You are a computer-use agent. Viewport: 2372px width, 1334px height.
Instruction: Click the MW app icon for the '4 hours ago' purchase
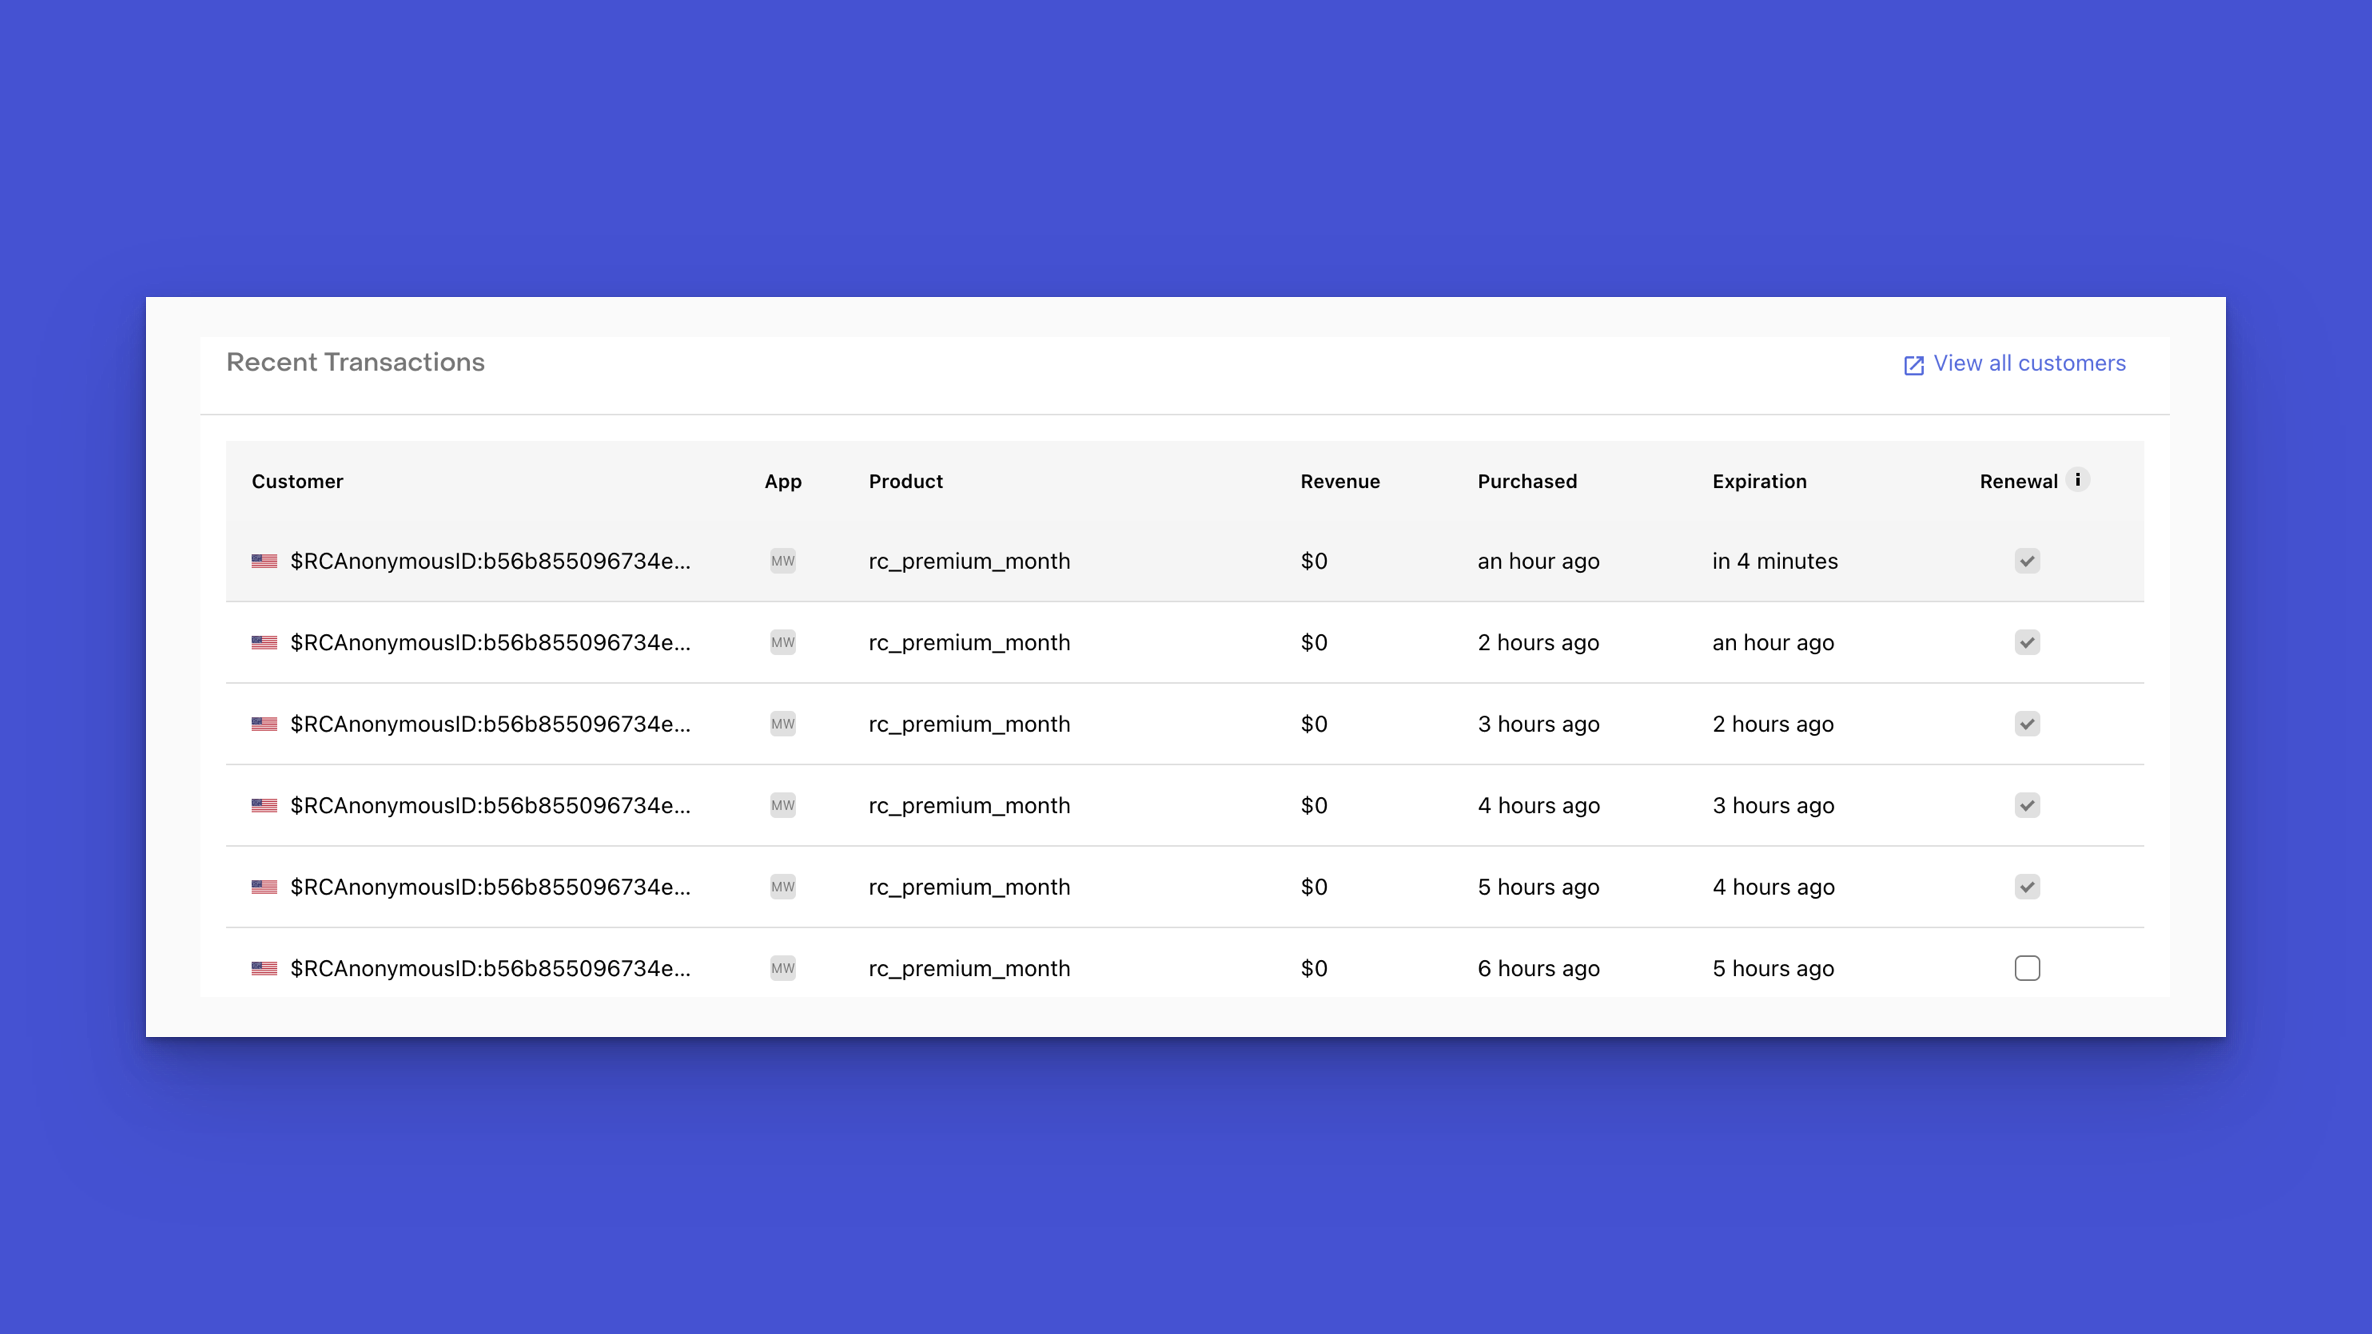783,806
